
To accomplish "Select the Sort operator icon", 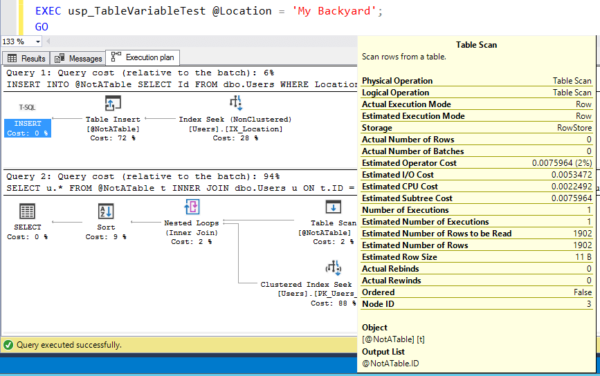I will tap(106, 211).
